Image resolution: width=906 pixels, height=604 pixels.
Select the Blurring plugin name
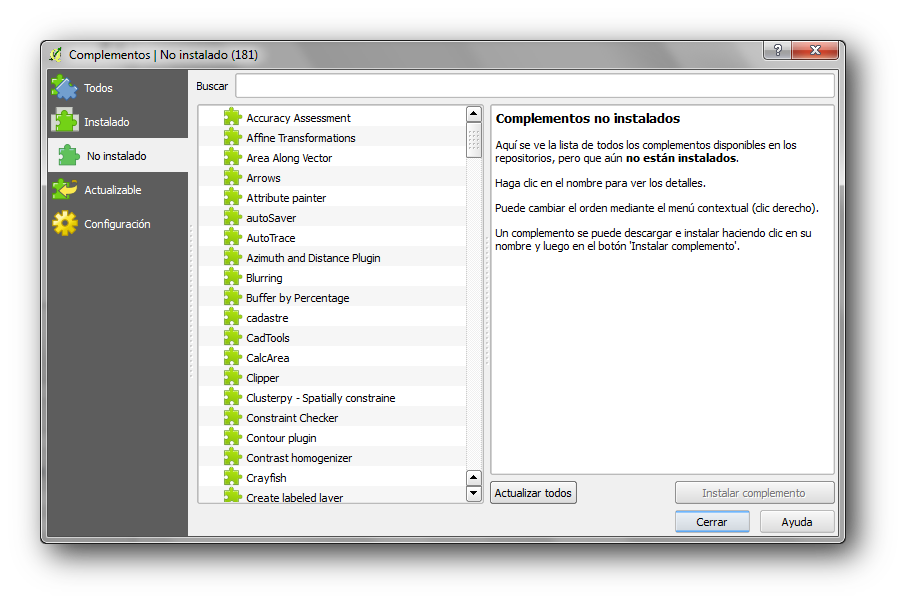click(264, 278)
